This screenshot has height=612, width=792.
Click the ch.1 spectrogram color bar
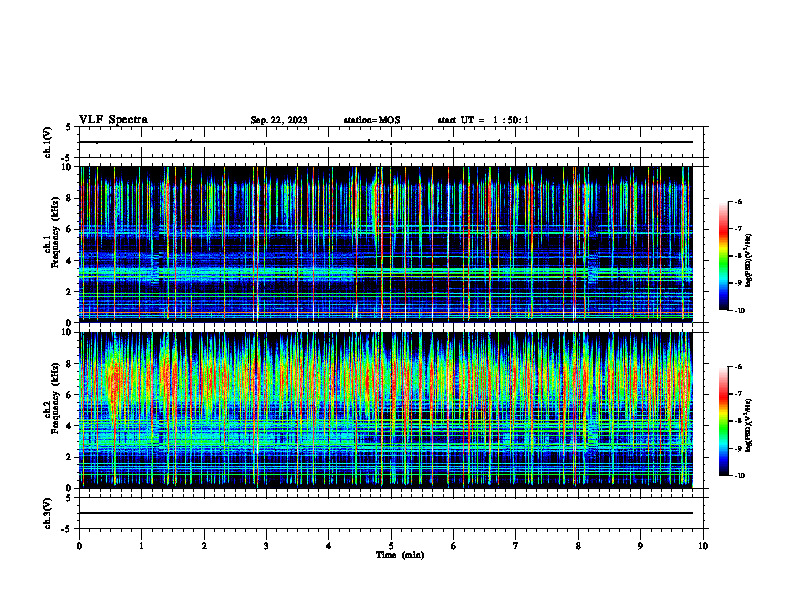pos(723,256)
